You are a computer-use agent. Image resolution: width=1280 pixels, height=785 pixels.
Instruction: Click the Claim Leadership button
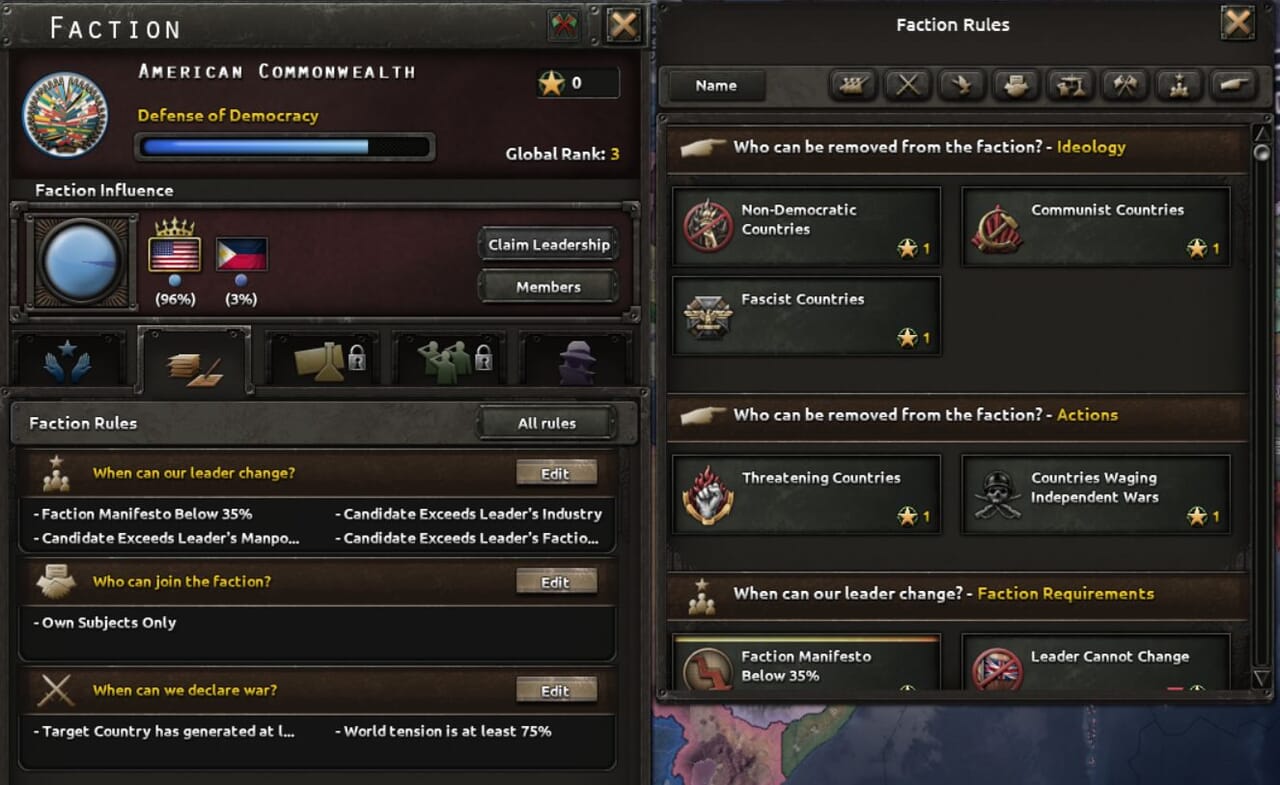(x=548, y=245)
